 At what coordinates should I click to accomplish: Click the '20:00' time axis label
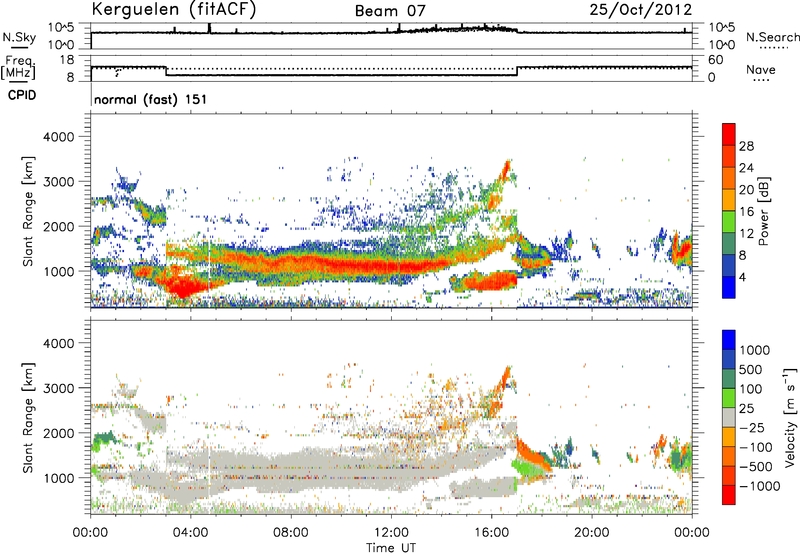(x=592, y=533)
